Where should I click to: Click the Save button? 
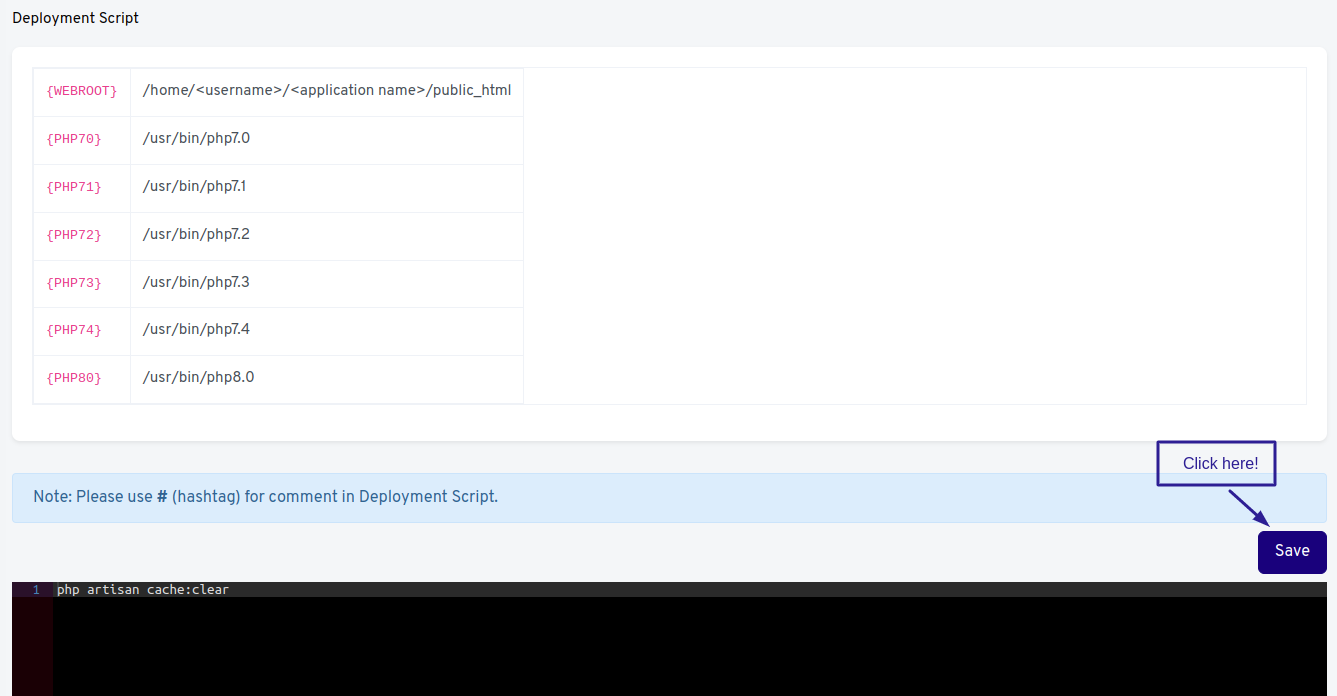1292,552
